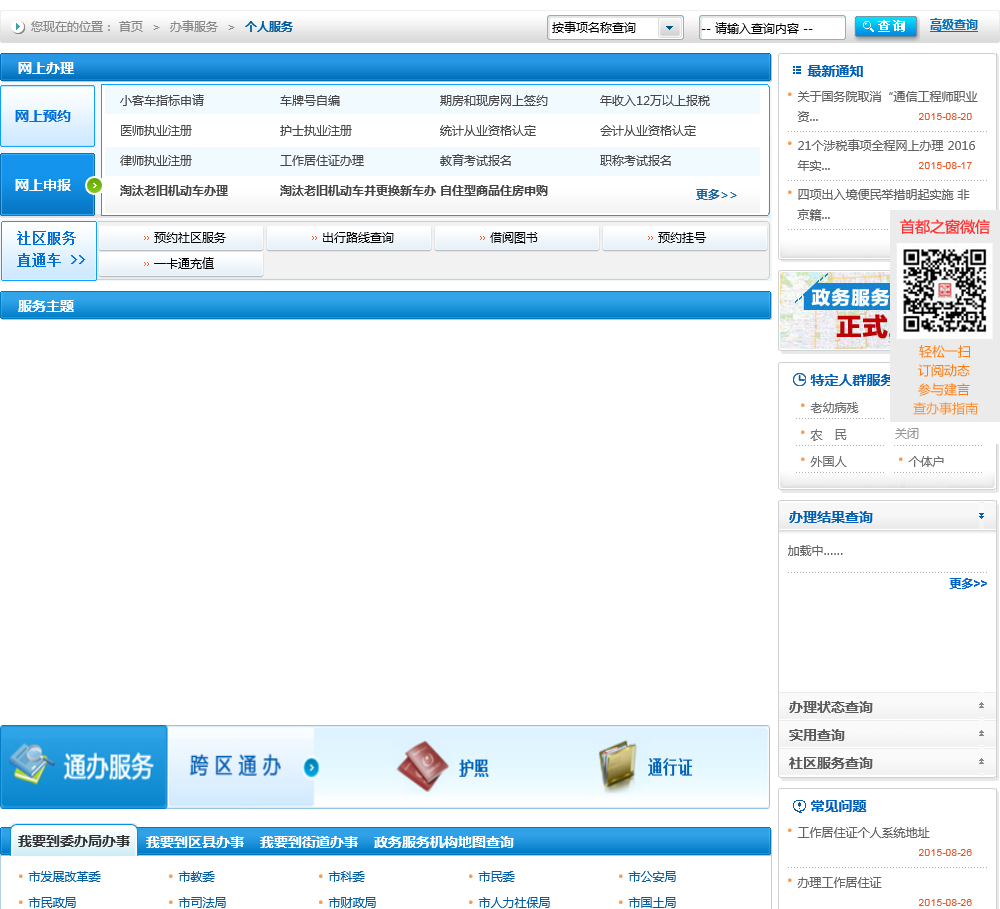Close the WeChat QR popup via 关闭
1000x909 pixels.
[906, 434]
